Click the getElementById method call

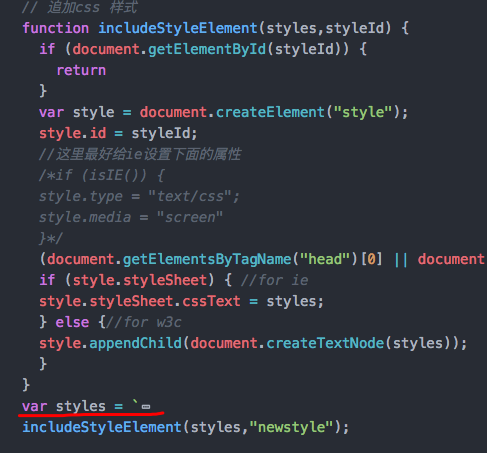tap(207, 49)
